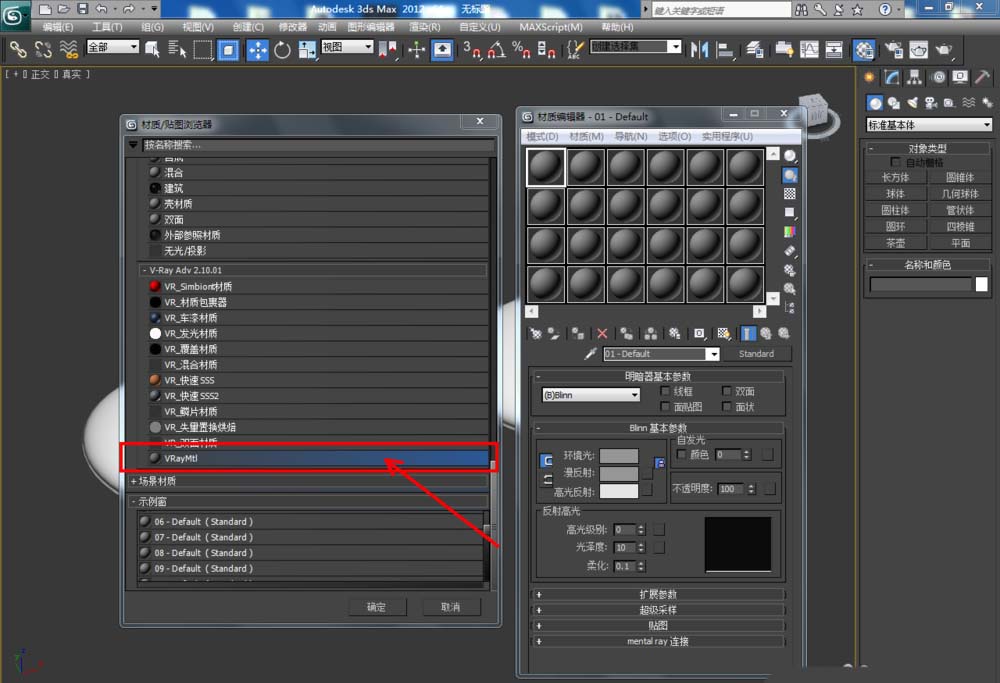Expand 扩展参数 rollout
The image size is (1000, 683).
[x=658, y=594]
